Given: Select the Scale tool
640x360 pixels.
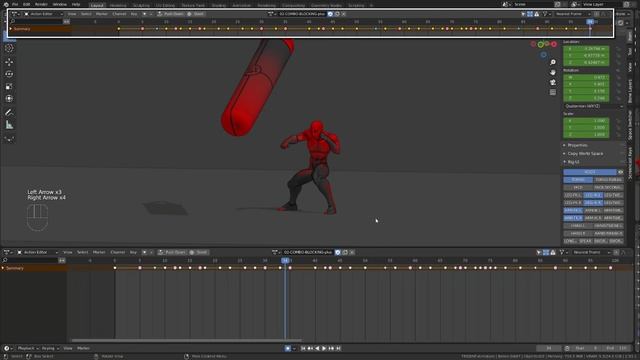Looking at the screenshot, I should 9,87.
